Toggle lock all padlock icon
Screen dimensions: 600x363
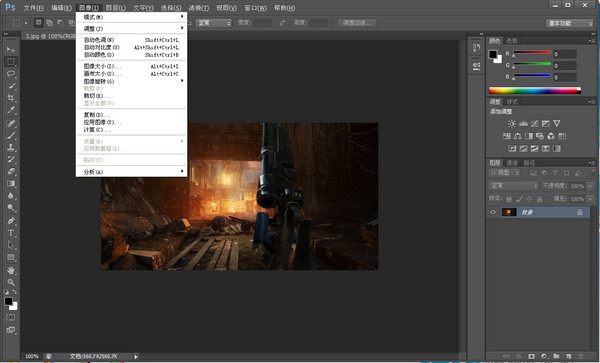(540, 199)
